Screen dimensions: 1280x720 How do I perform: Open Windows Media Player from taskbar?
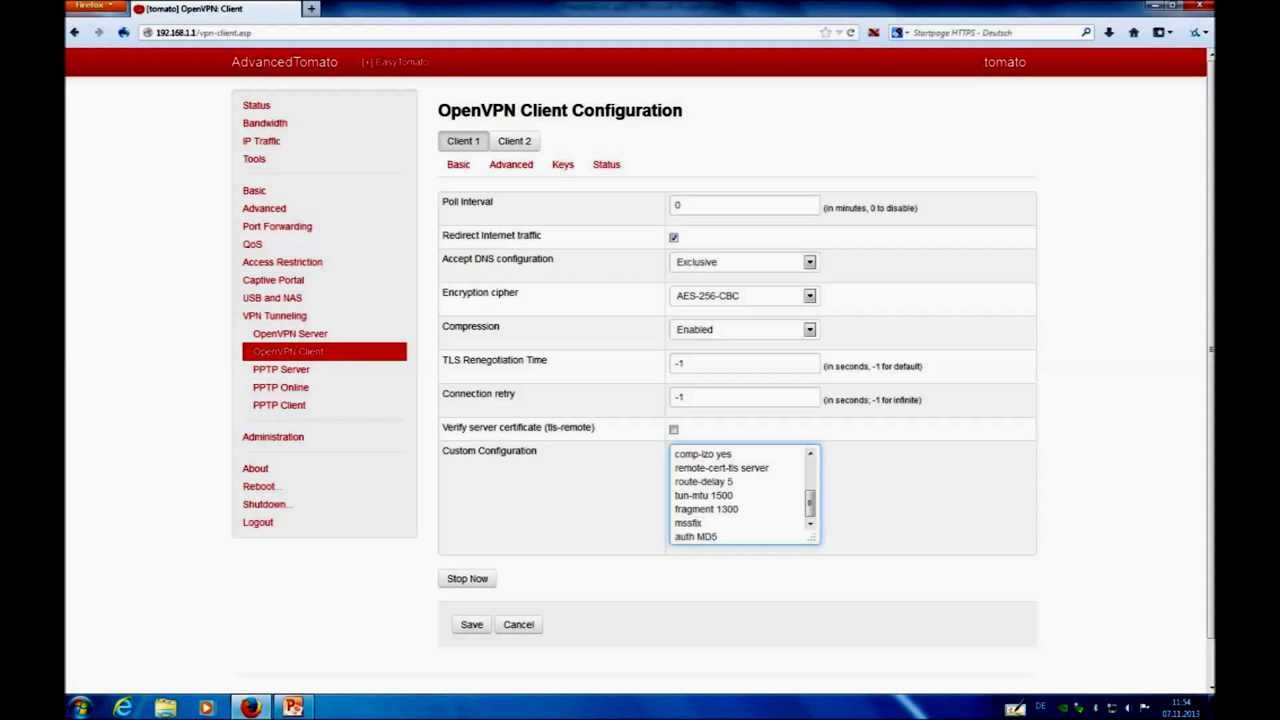click(x=207, y=708)
